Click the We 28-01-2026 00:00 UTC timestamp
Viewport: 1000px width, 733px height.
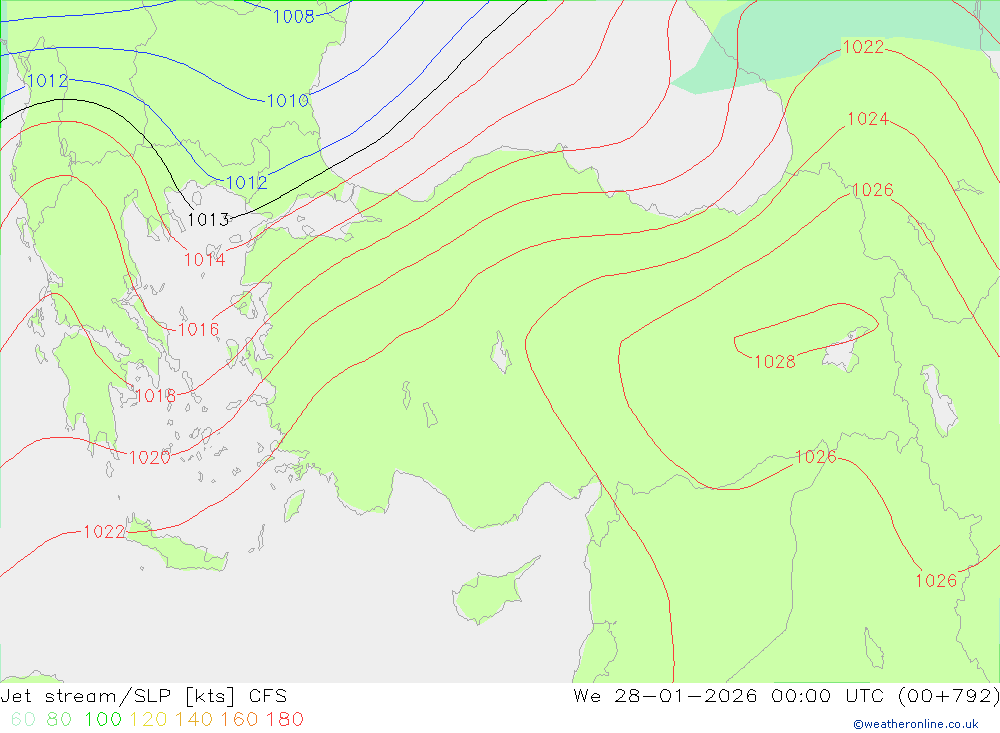click(786, 696)
